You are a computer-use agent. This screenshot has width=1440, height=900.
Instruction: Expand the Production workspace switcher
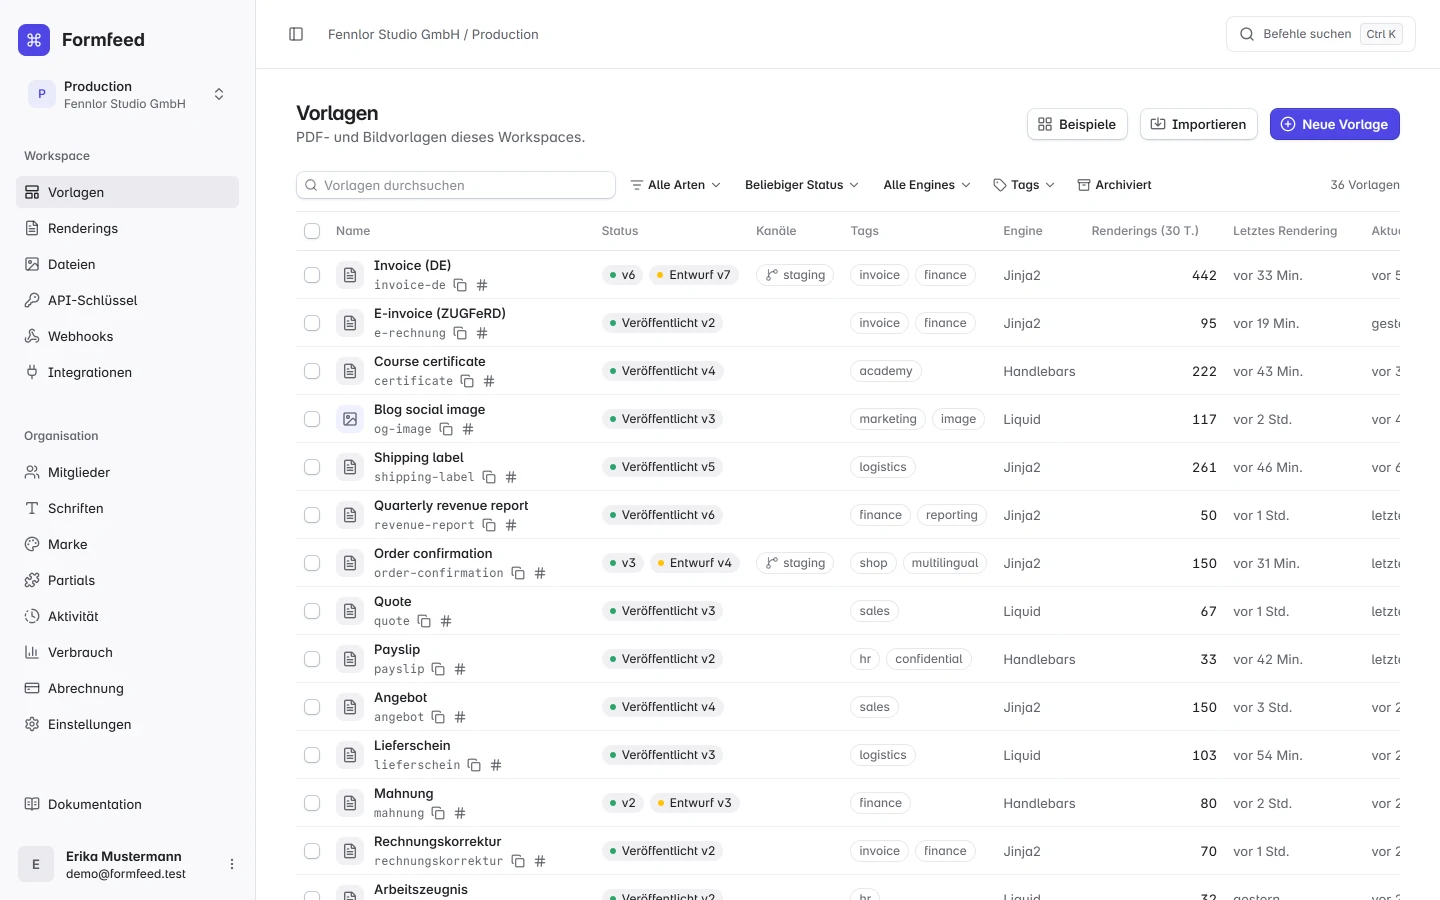click(x=127, y=95)
